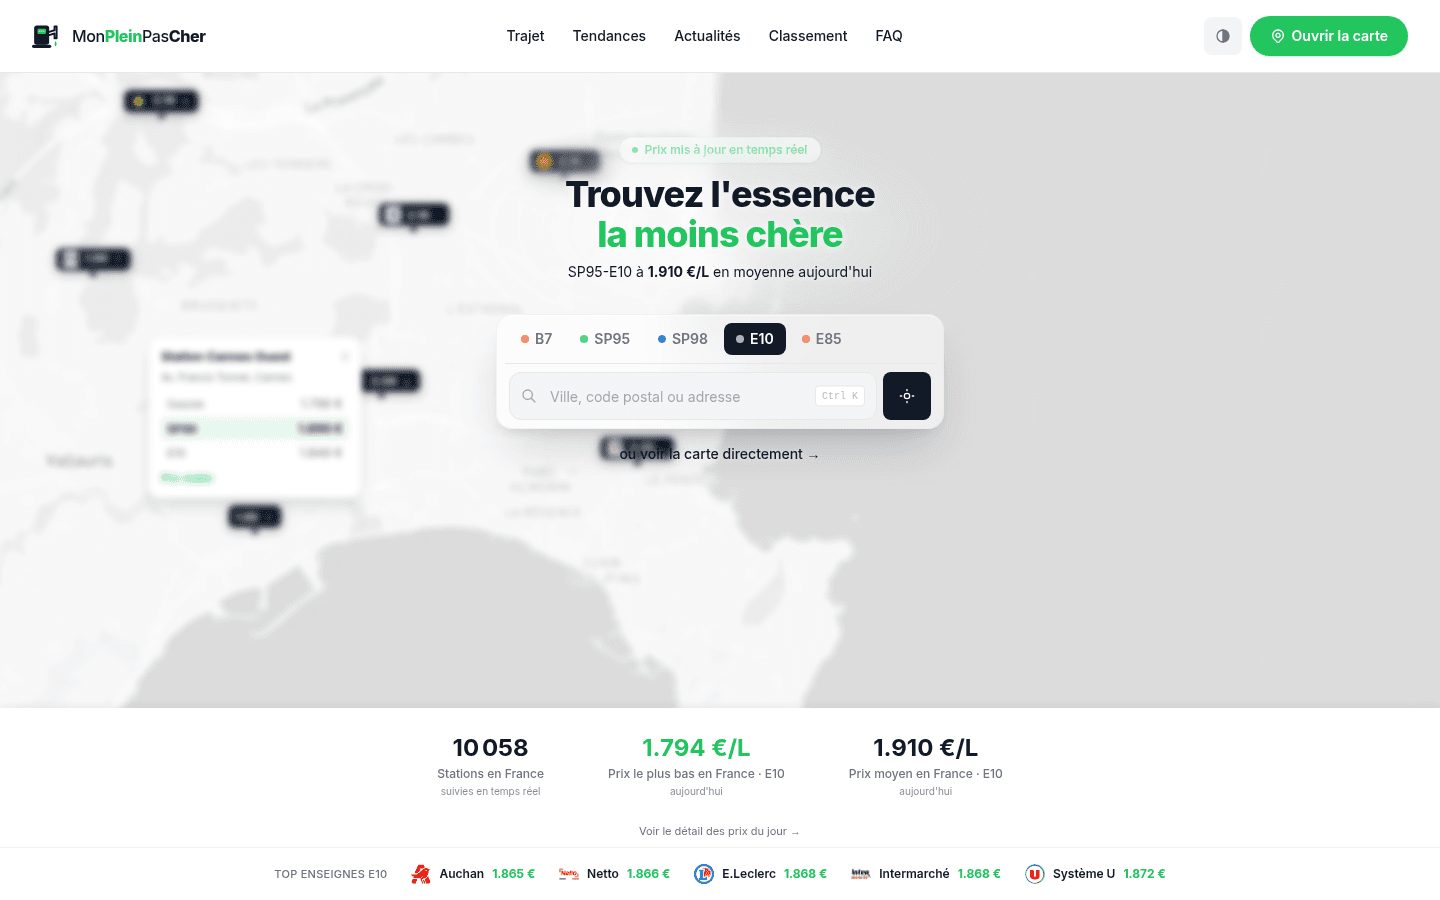Click the Ouvrir la carte button
The width and height of the screenshot is (1440, 900).
click(1329, 36)
